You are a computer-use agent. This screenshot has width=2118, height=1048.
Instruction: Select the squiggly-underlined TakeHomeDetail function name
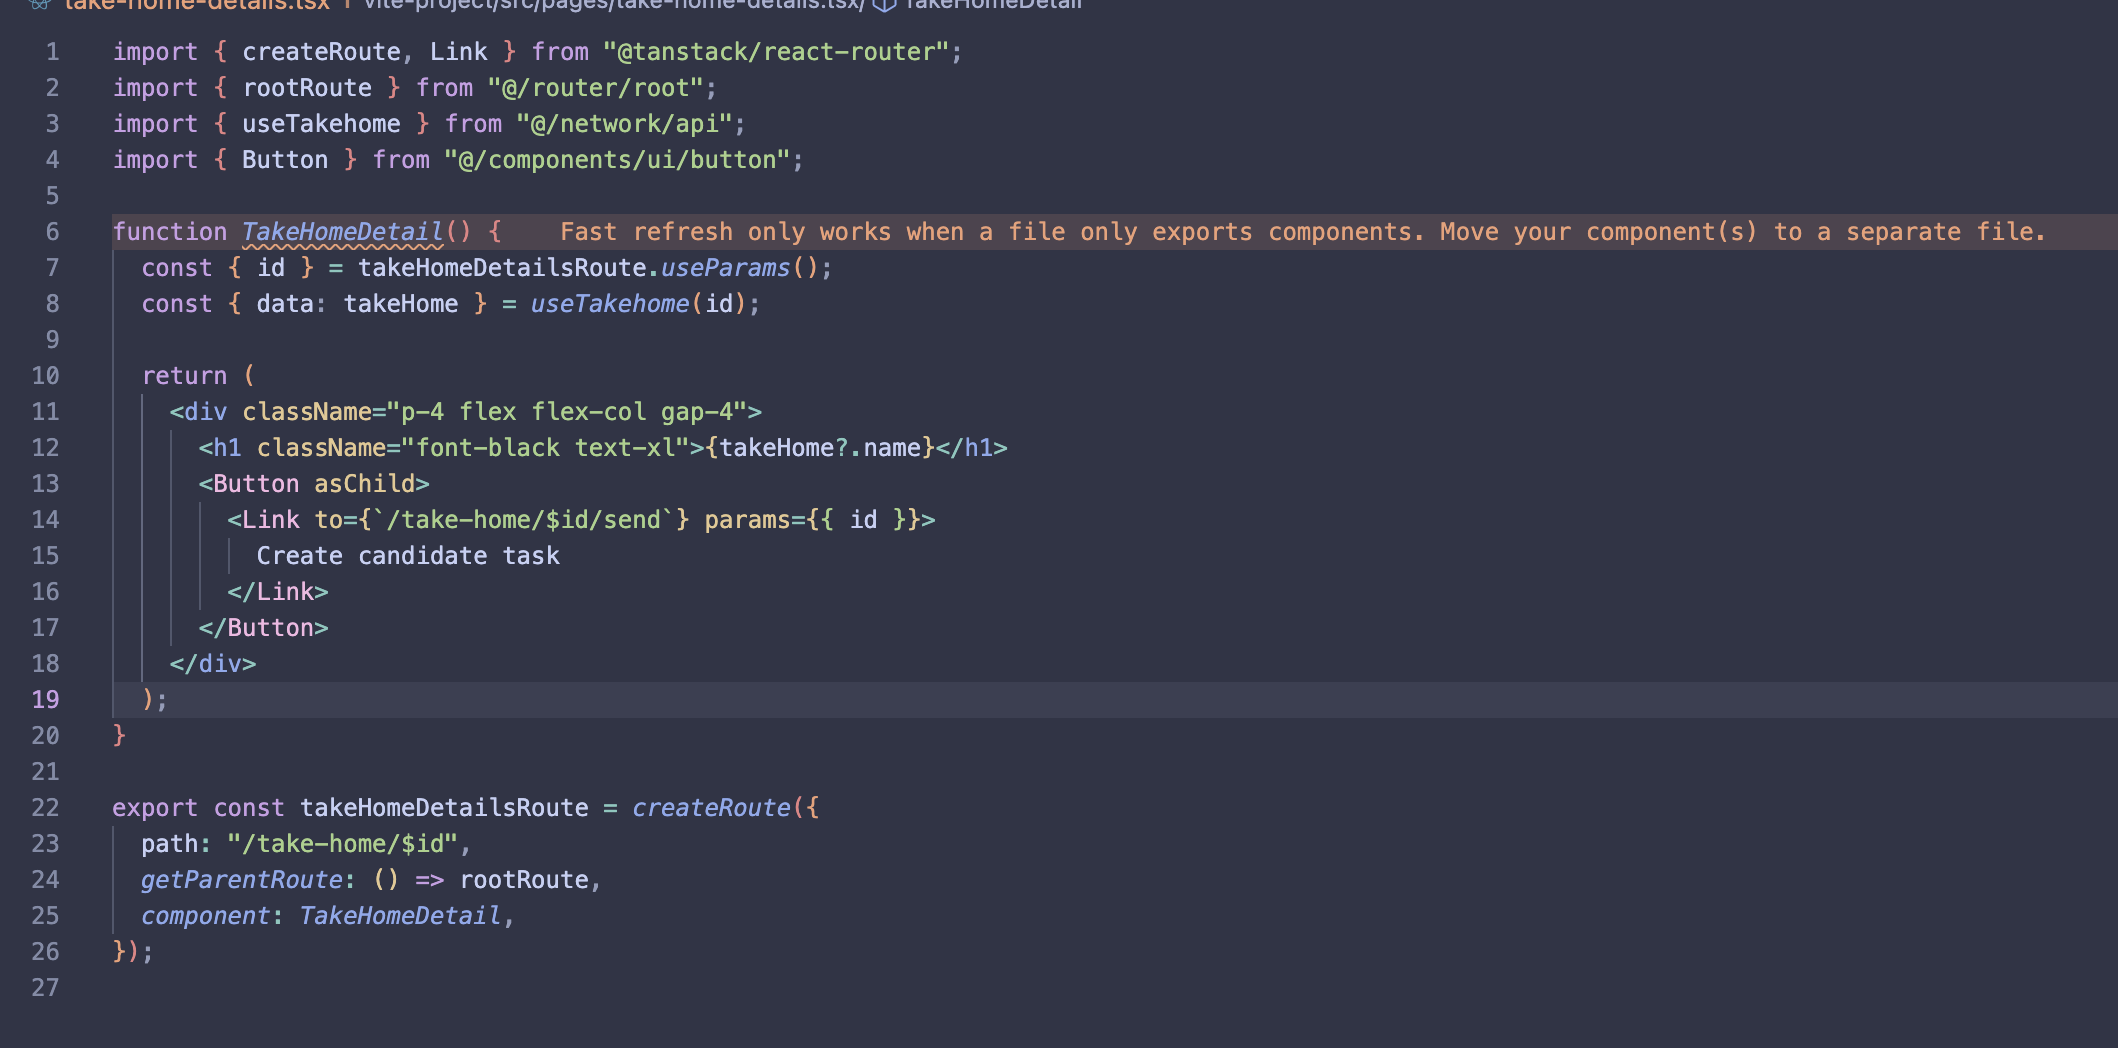click(x=342, y=232)
